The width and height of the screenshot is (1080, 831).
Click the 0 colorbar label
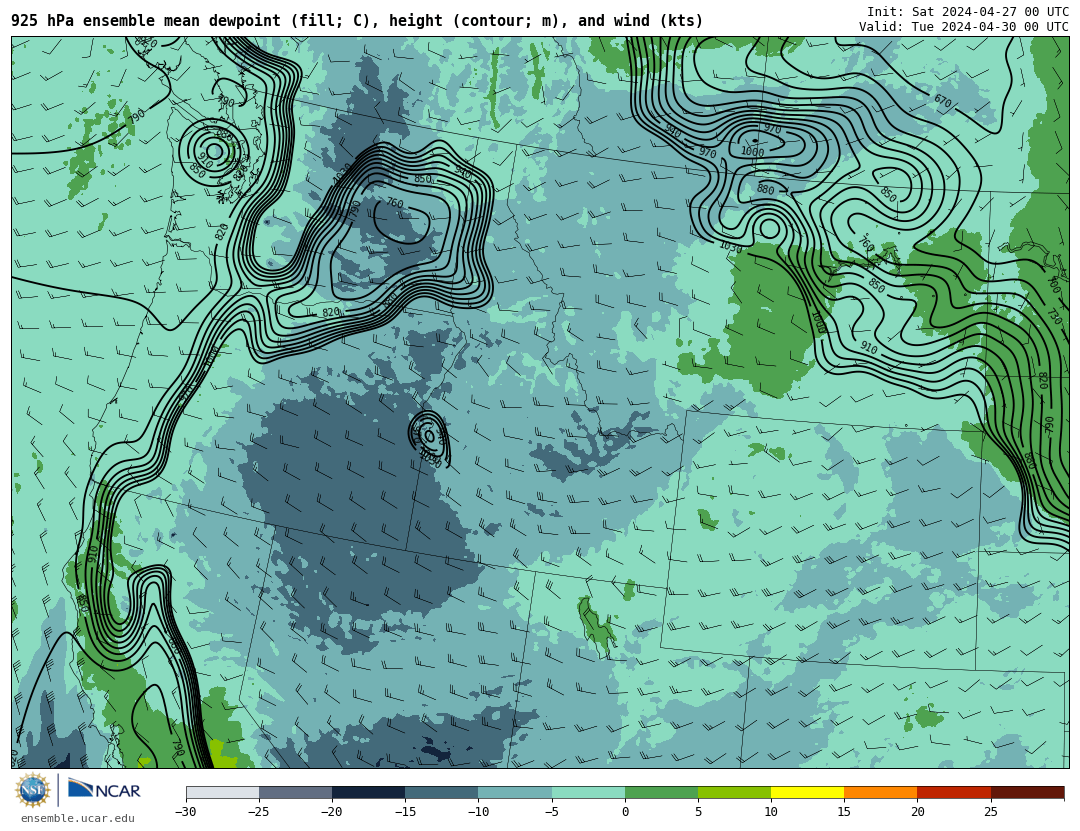coord(625,812)
